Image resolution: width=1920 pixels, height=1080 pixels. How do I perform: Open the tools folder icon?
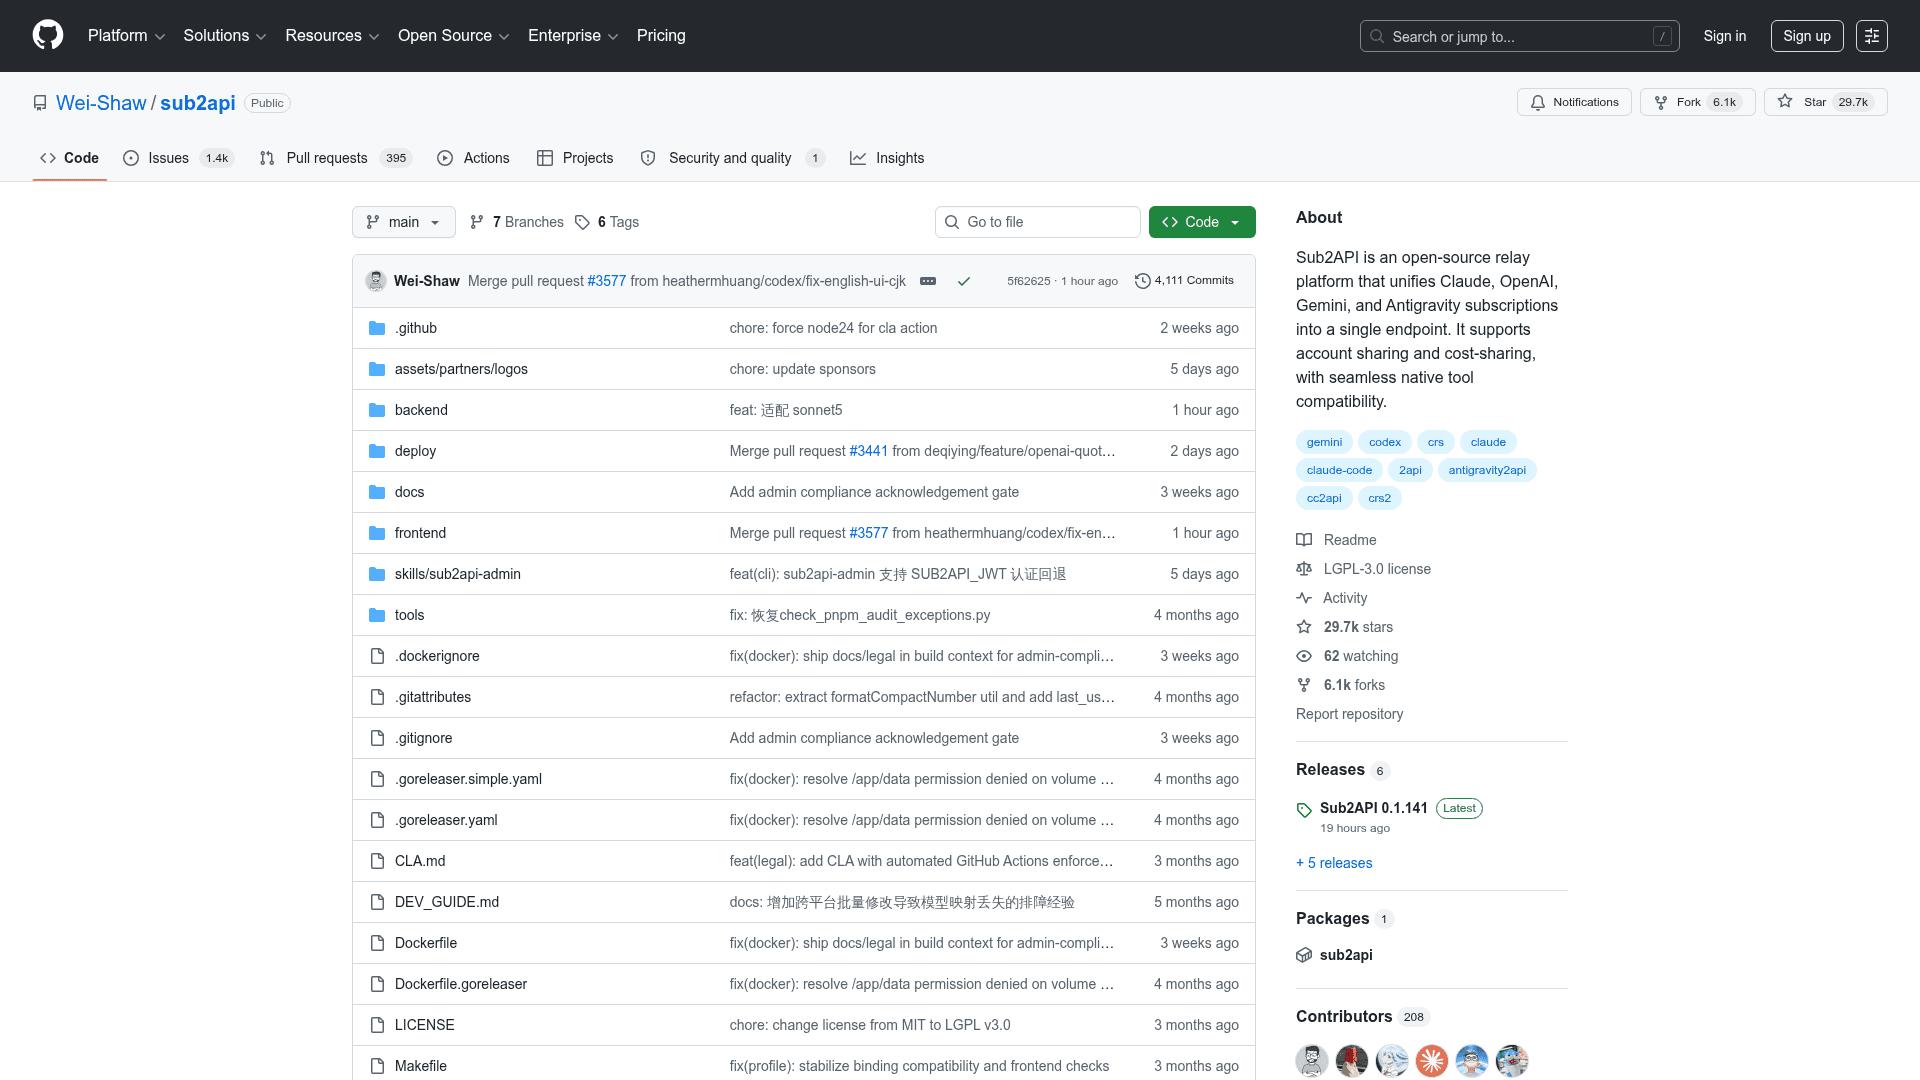pos(377,615)
